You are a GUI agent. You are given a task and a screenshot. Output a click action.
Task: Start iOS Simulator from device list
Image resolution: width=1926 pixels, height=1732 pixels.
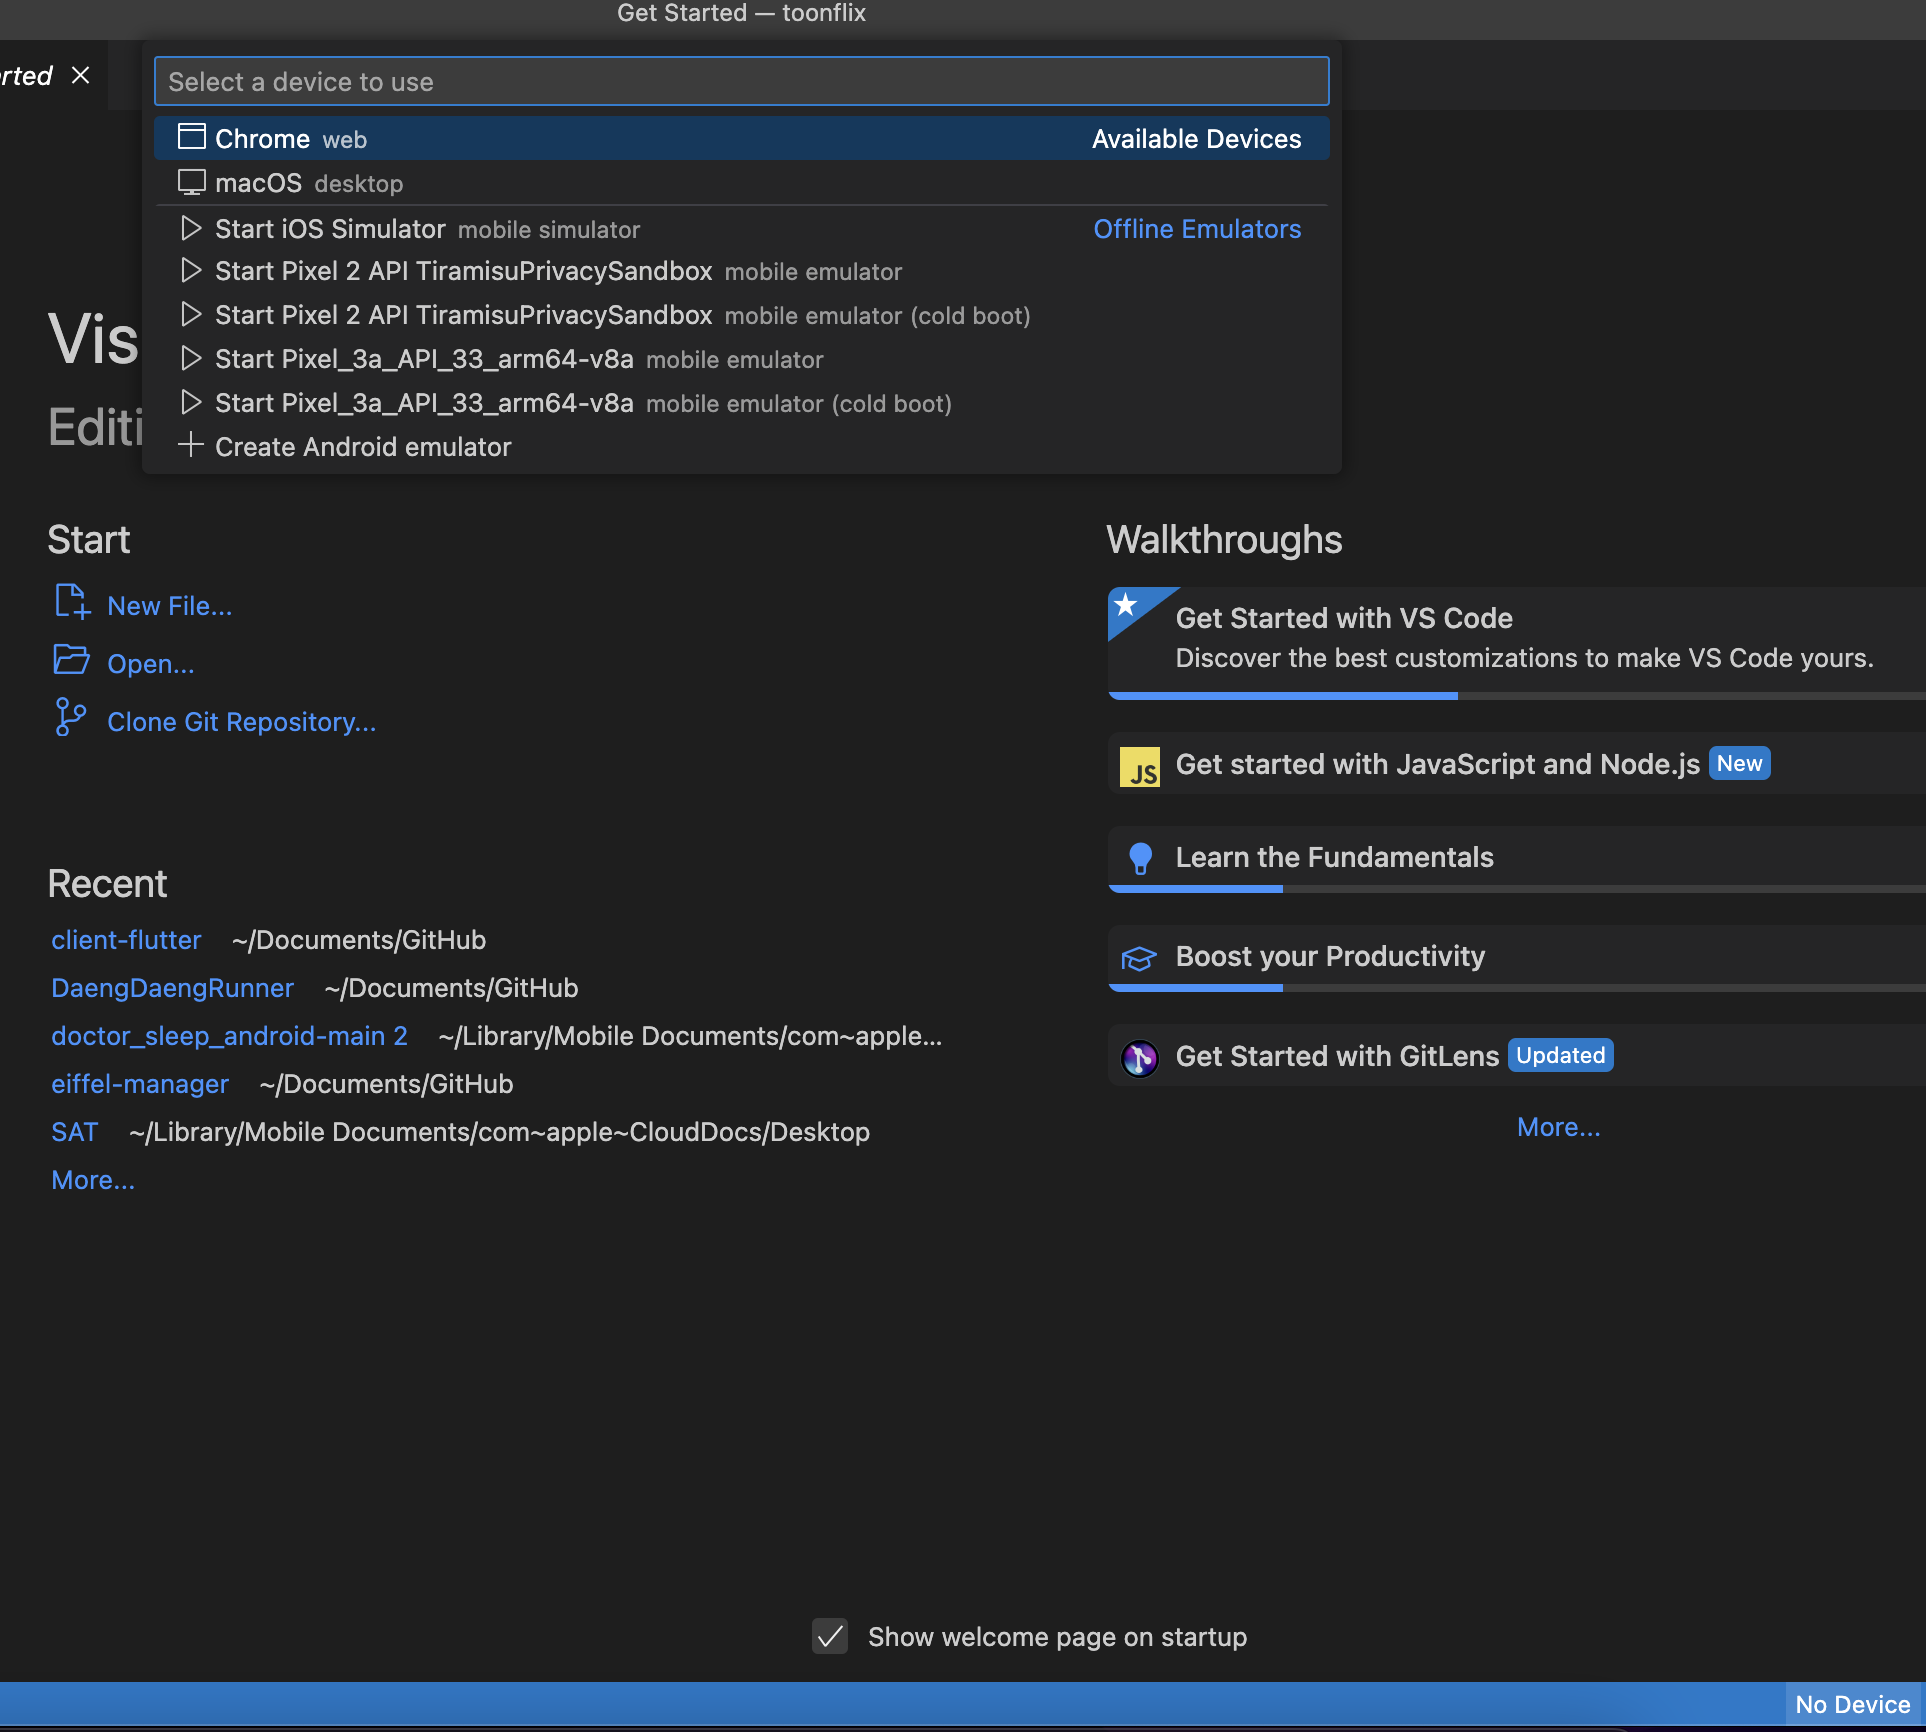click(330, 229)
